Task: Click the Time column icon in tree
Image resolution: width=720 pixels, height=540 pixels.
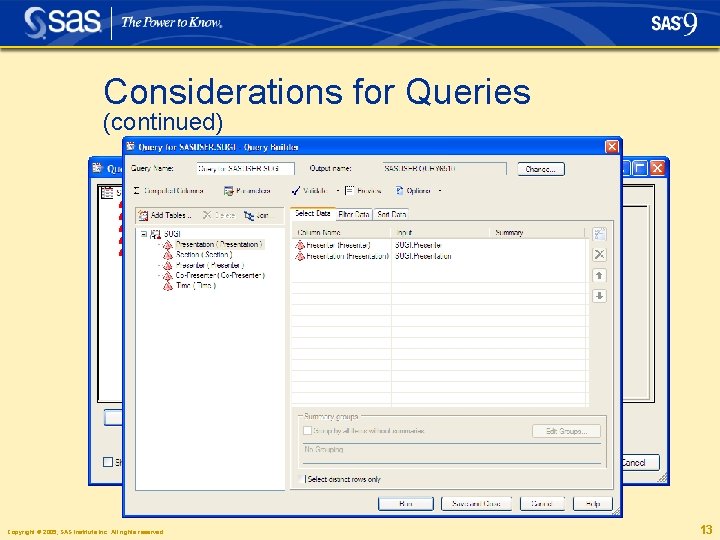Action: [x=168, y=286]
